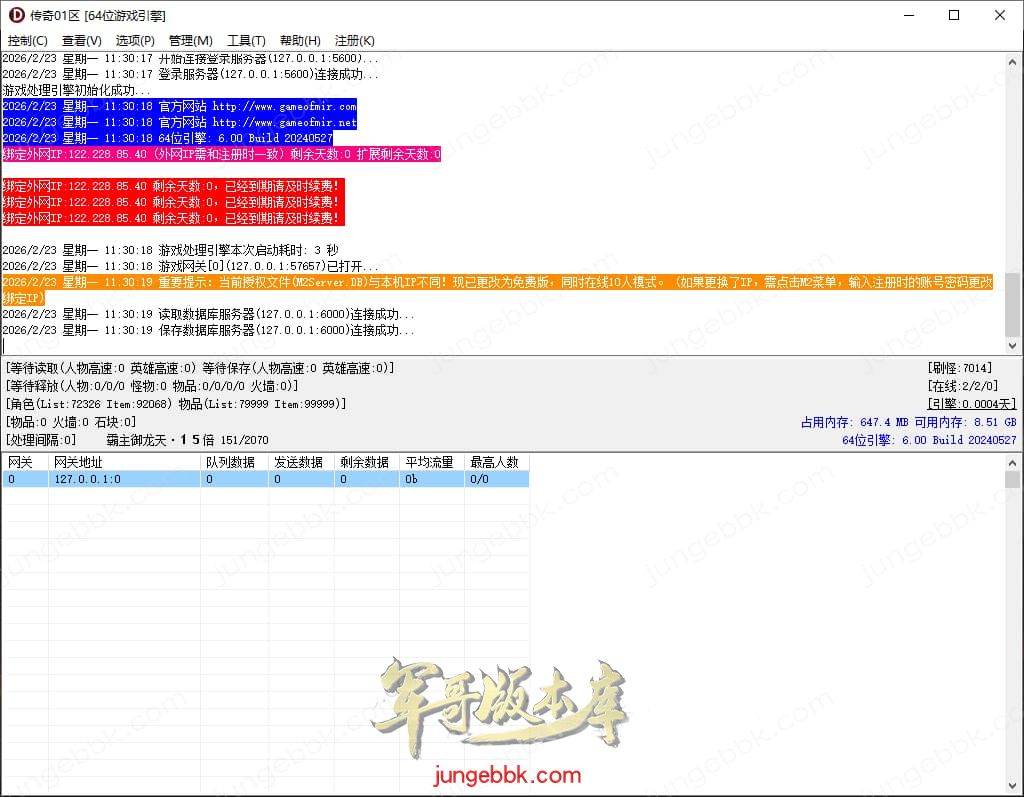Image resolution: width=1024 pixels, height=797 pixels.
Task: Click the 最高人数 column header
Action: pyautogui.click(x=495, y=463)
